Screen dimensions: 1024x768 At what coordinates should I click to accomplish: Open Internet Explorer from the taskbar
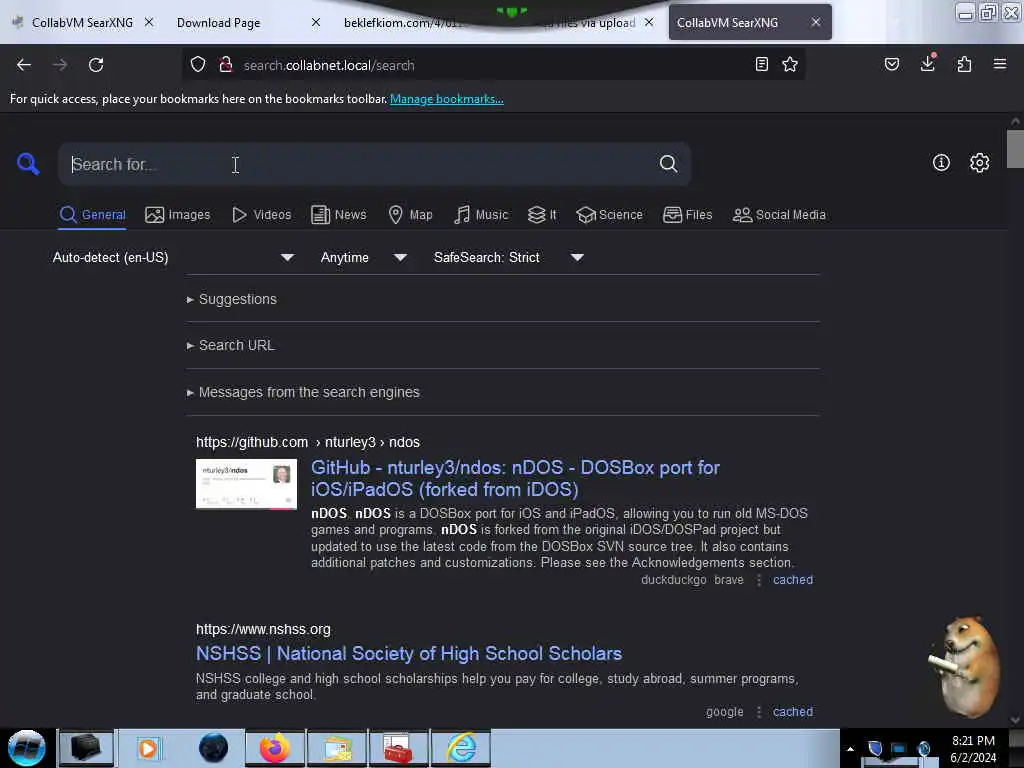461,748
